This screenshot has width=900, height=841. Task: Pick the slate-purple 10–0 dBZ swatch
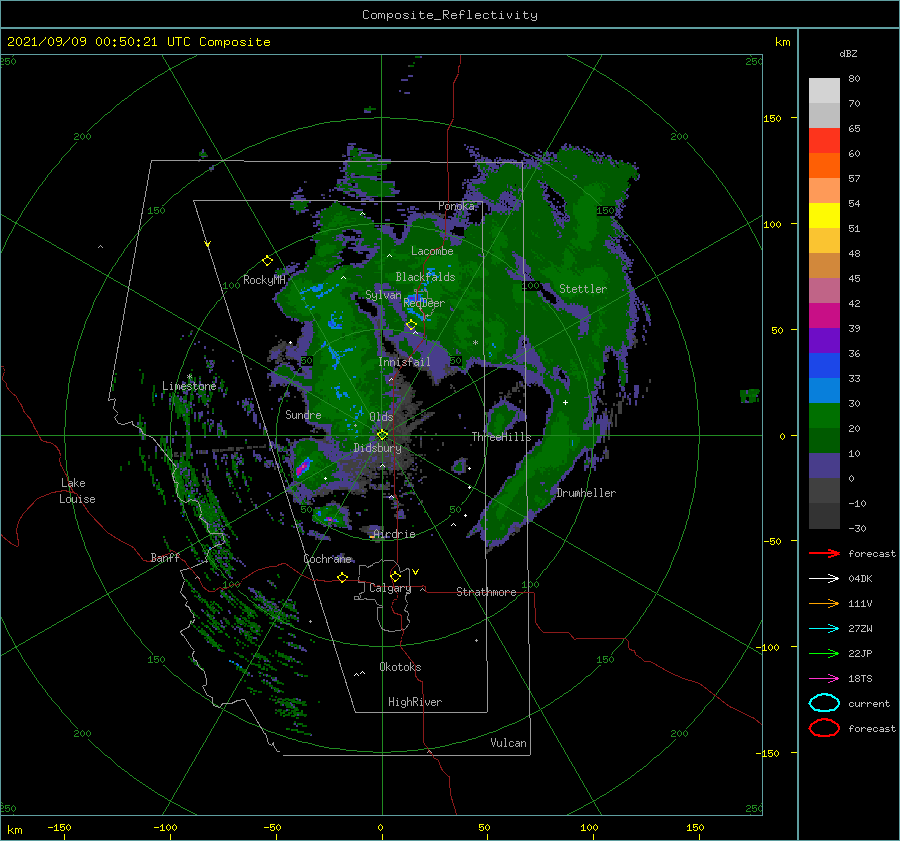824,466
